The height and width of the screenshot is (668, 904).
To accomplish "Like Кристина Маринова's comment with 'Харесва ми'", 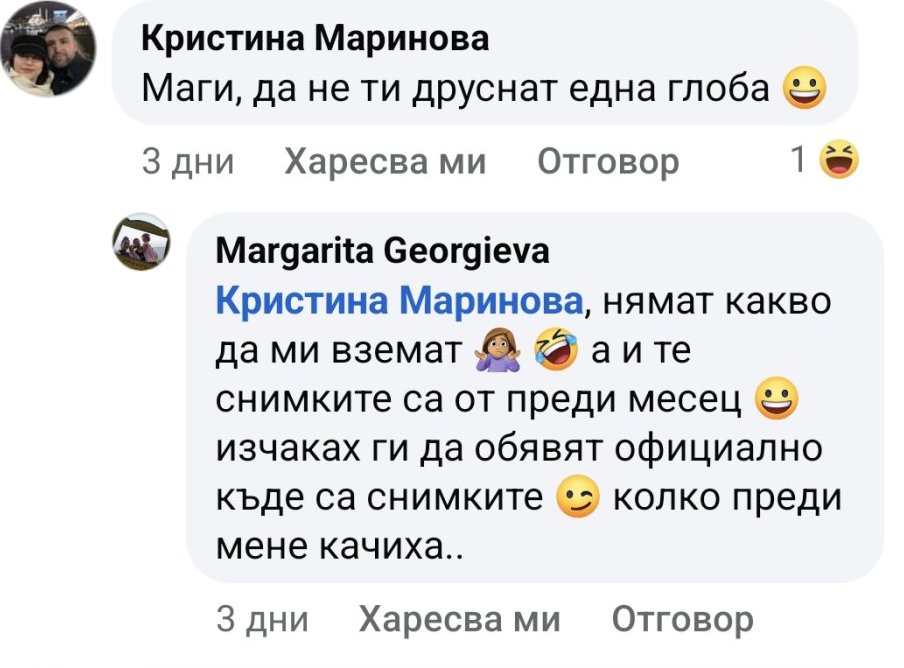I will [x=386, y=160].
